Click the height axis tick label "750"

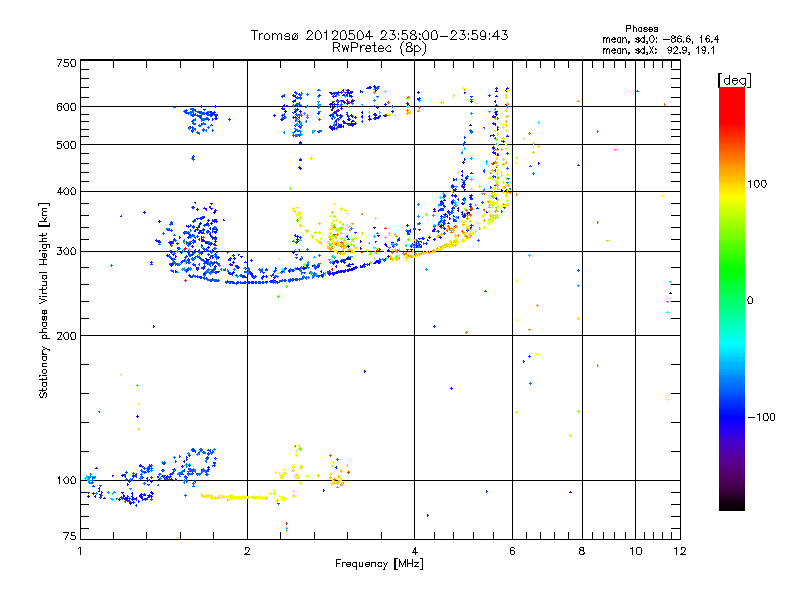(66, 63)
